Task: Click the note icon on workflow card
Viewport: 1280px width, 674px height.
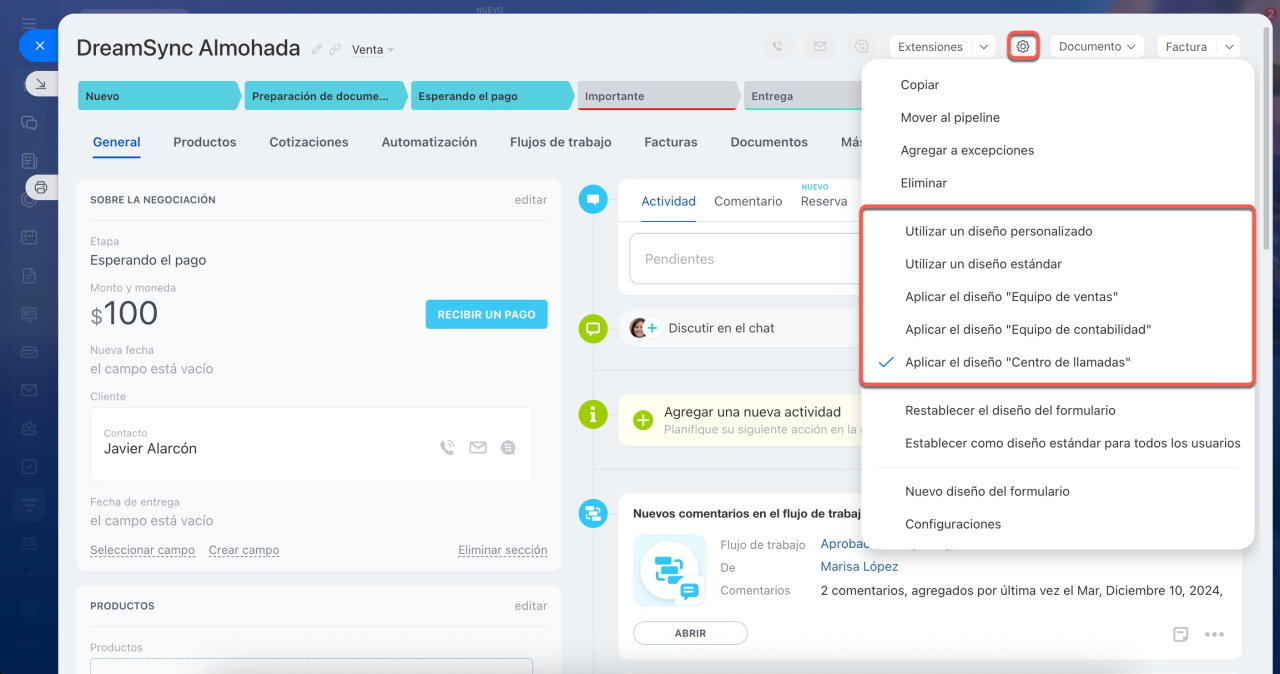Action: pyautogui.click(x=1181, y=634)
